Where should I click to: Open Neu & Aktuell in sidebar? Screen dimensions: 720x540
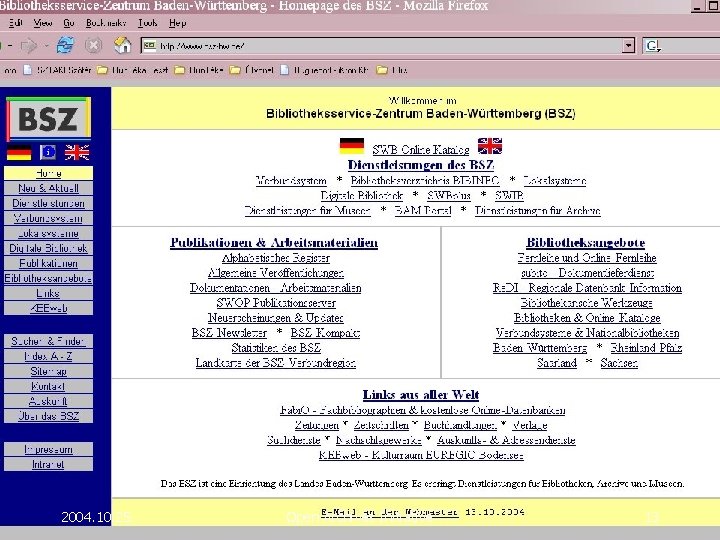point(48,188)
